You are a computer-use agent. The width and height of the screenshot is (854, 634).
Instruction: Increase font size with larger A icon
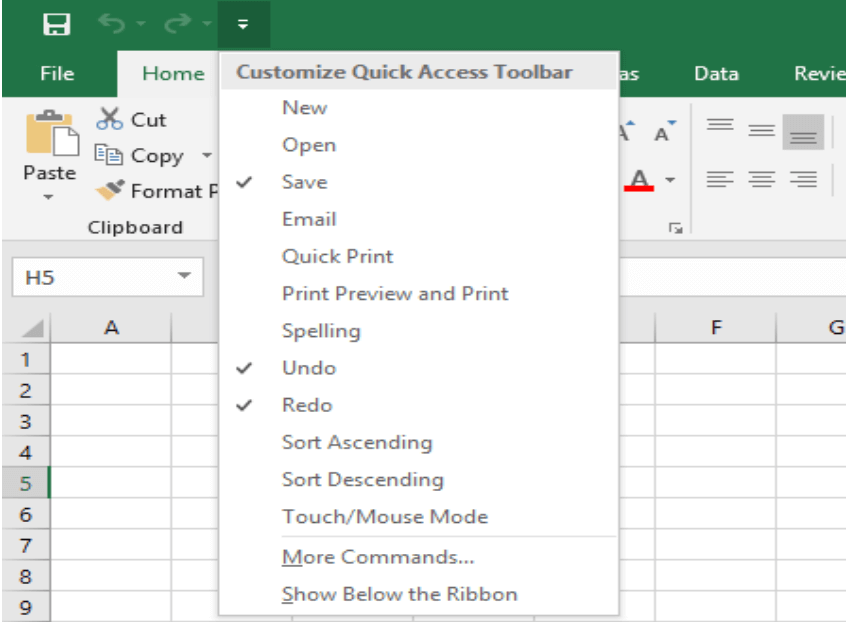[626, 131]
